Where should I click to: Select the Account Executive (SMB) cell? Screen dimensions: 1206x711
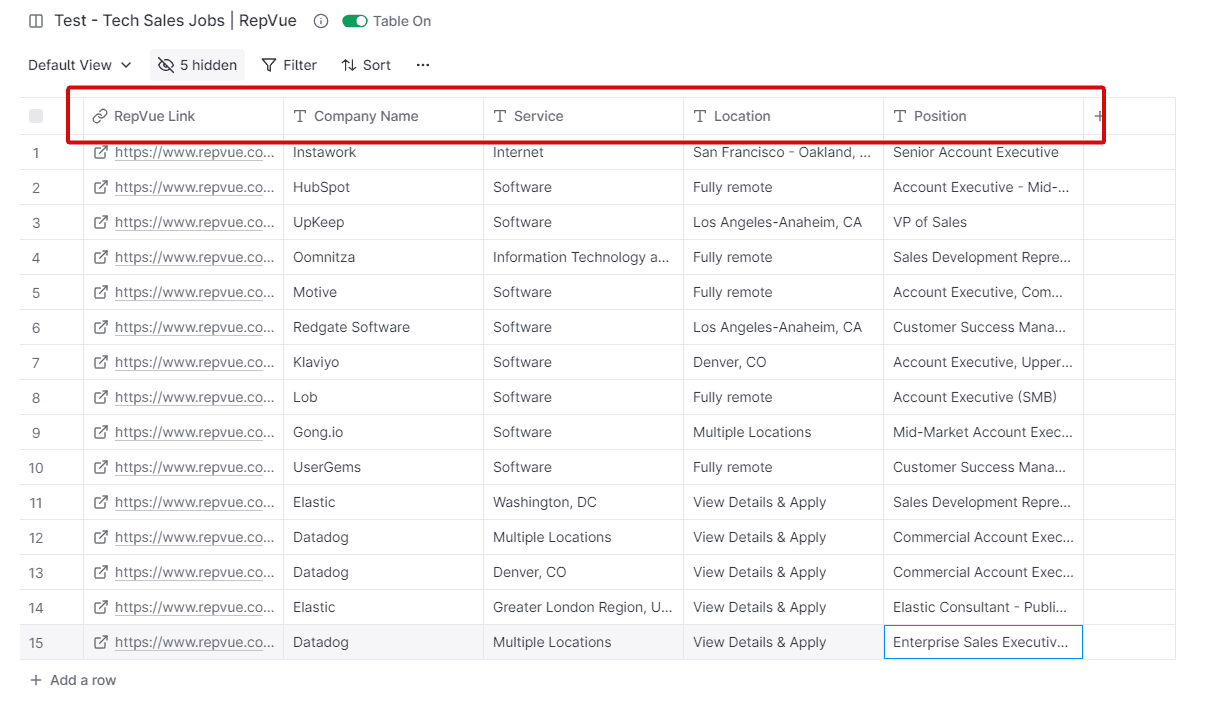[984, 397]
